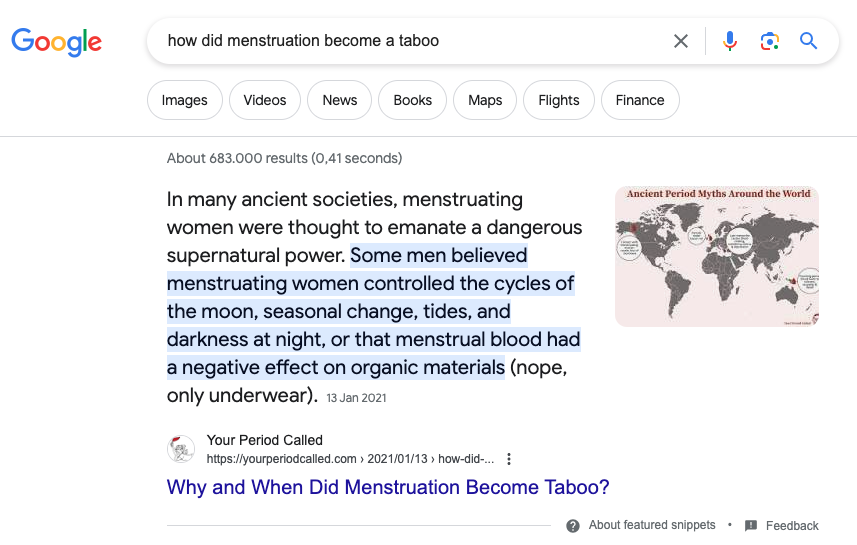Click the About featured snippets link
The width and height of the screenshot is (857, 545).
click(x=651, y=525)
